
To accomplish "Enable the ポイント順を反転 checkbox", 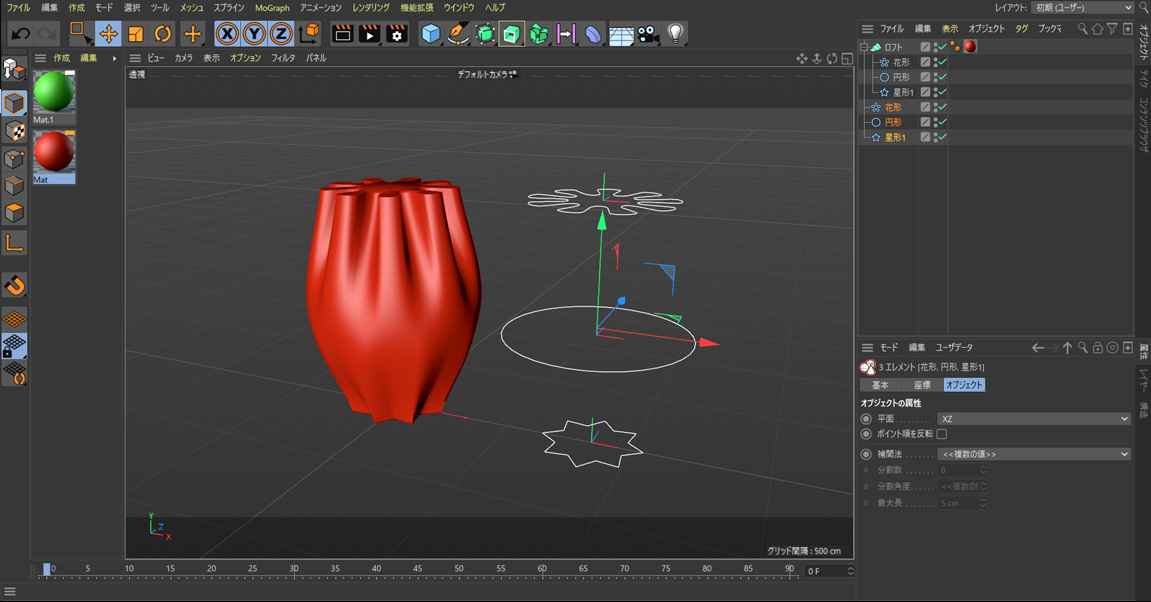I will (x=942, y=434).
